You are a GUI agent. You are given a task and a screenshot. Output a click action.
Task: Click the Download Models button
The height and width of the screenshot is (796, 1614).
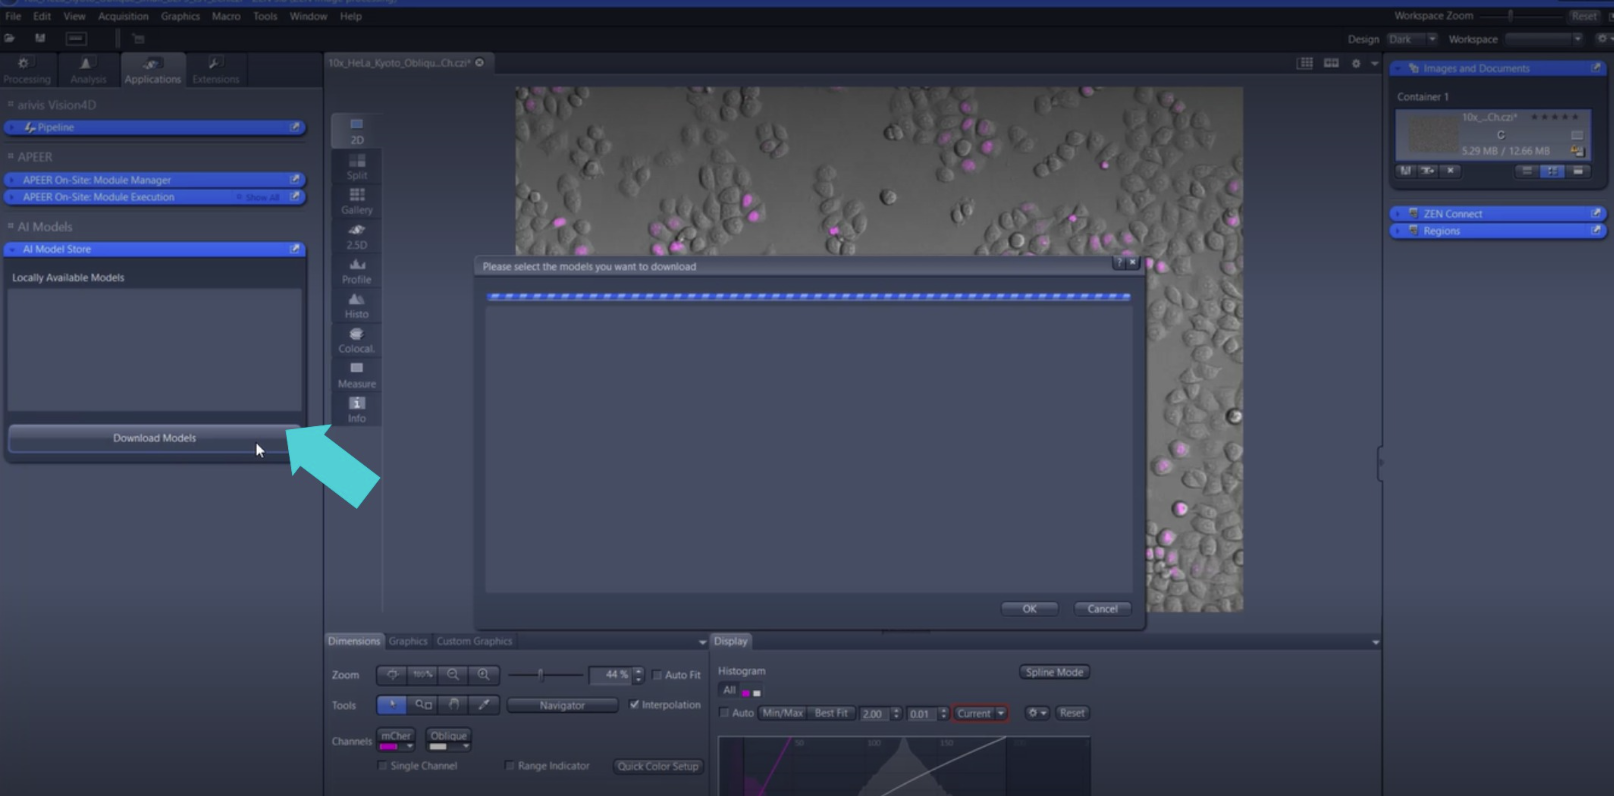[154, 438]
